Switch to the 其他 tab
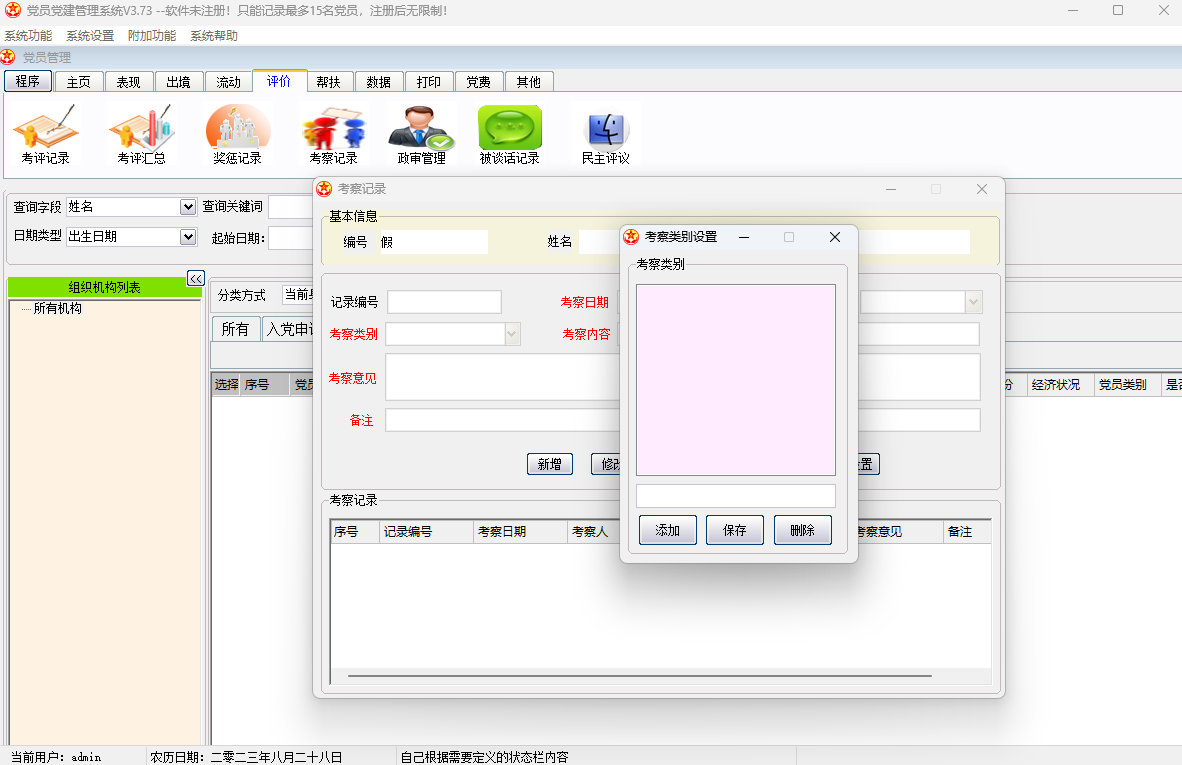 (528, 81)
